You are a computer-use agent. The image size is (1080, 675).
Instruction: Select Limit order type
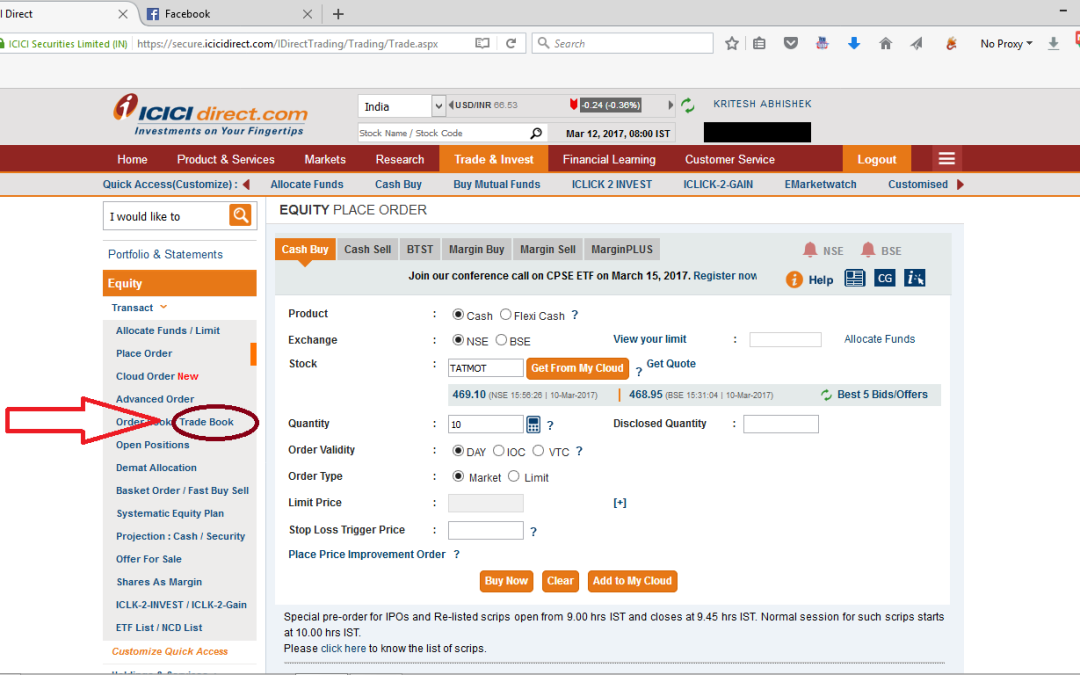(514, 477)
